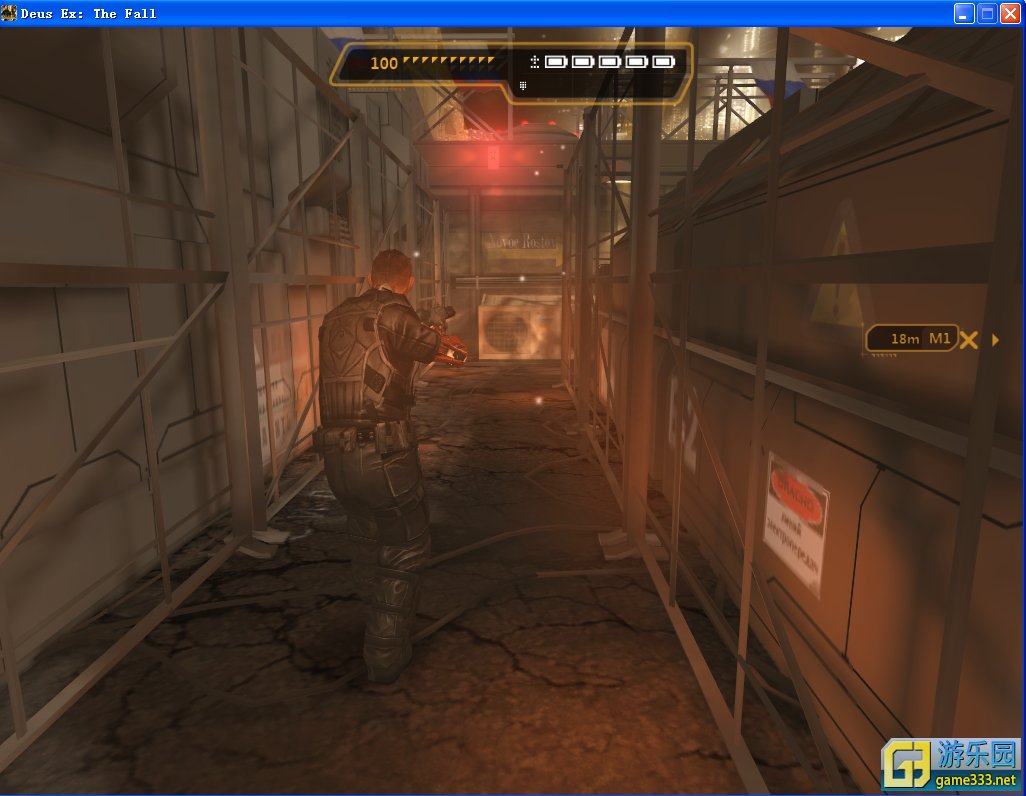Click the orange arrow right of the M1 marker
Viewport: 1026px width, 796px height.
995,340
